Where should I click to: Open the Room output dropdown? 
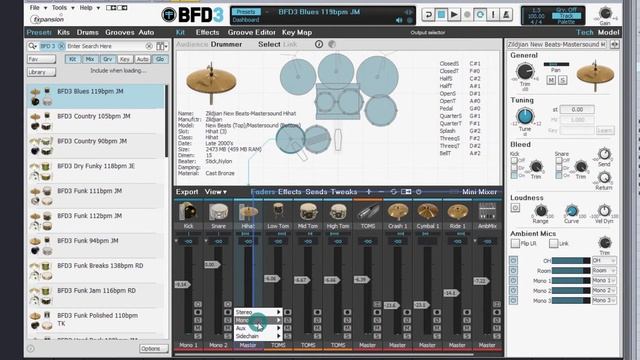604,271
